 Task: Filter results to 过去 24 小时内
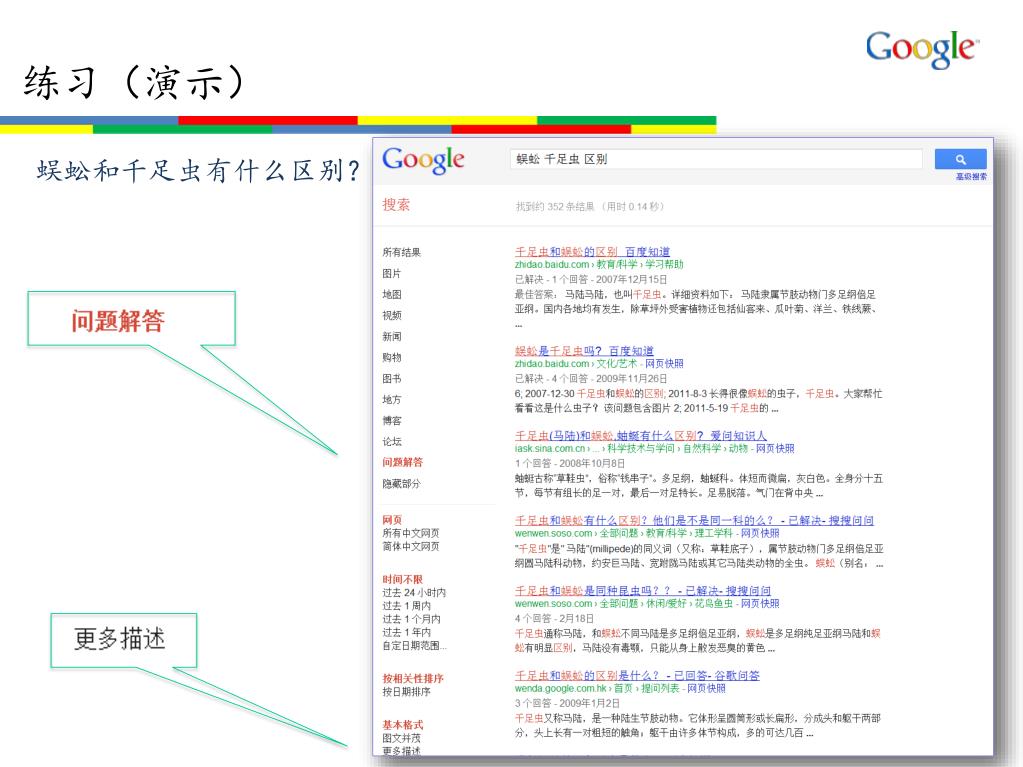coord(414,593)
